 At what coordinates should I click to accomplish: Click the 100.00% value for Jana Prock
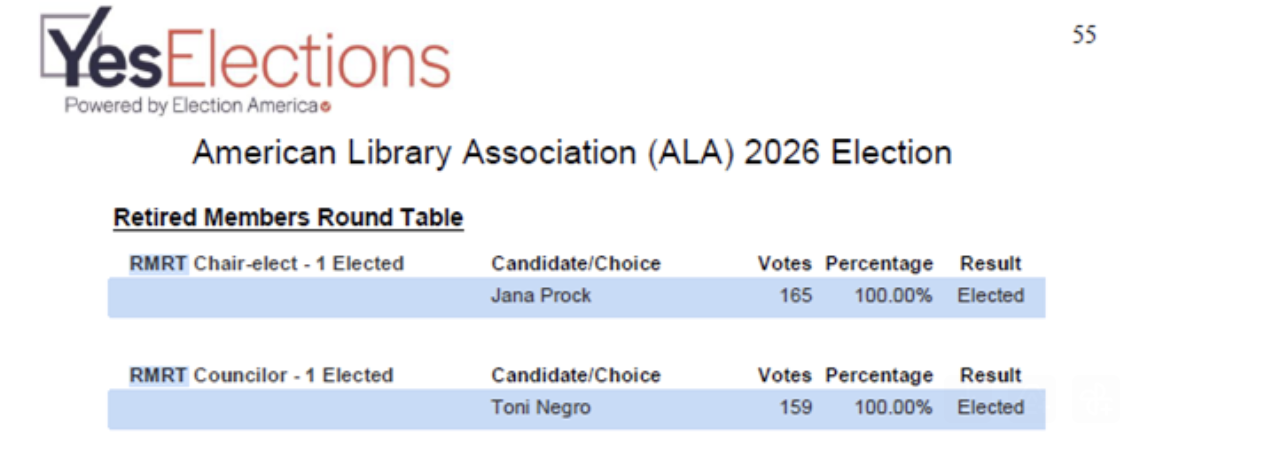(x=893, y=296)
